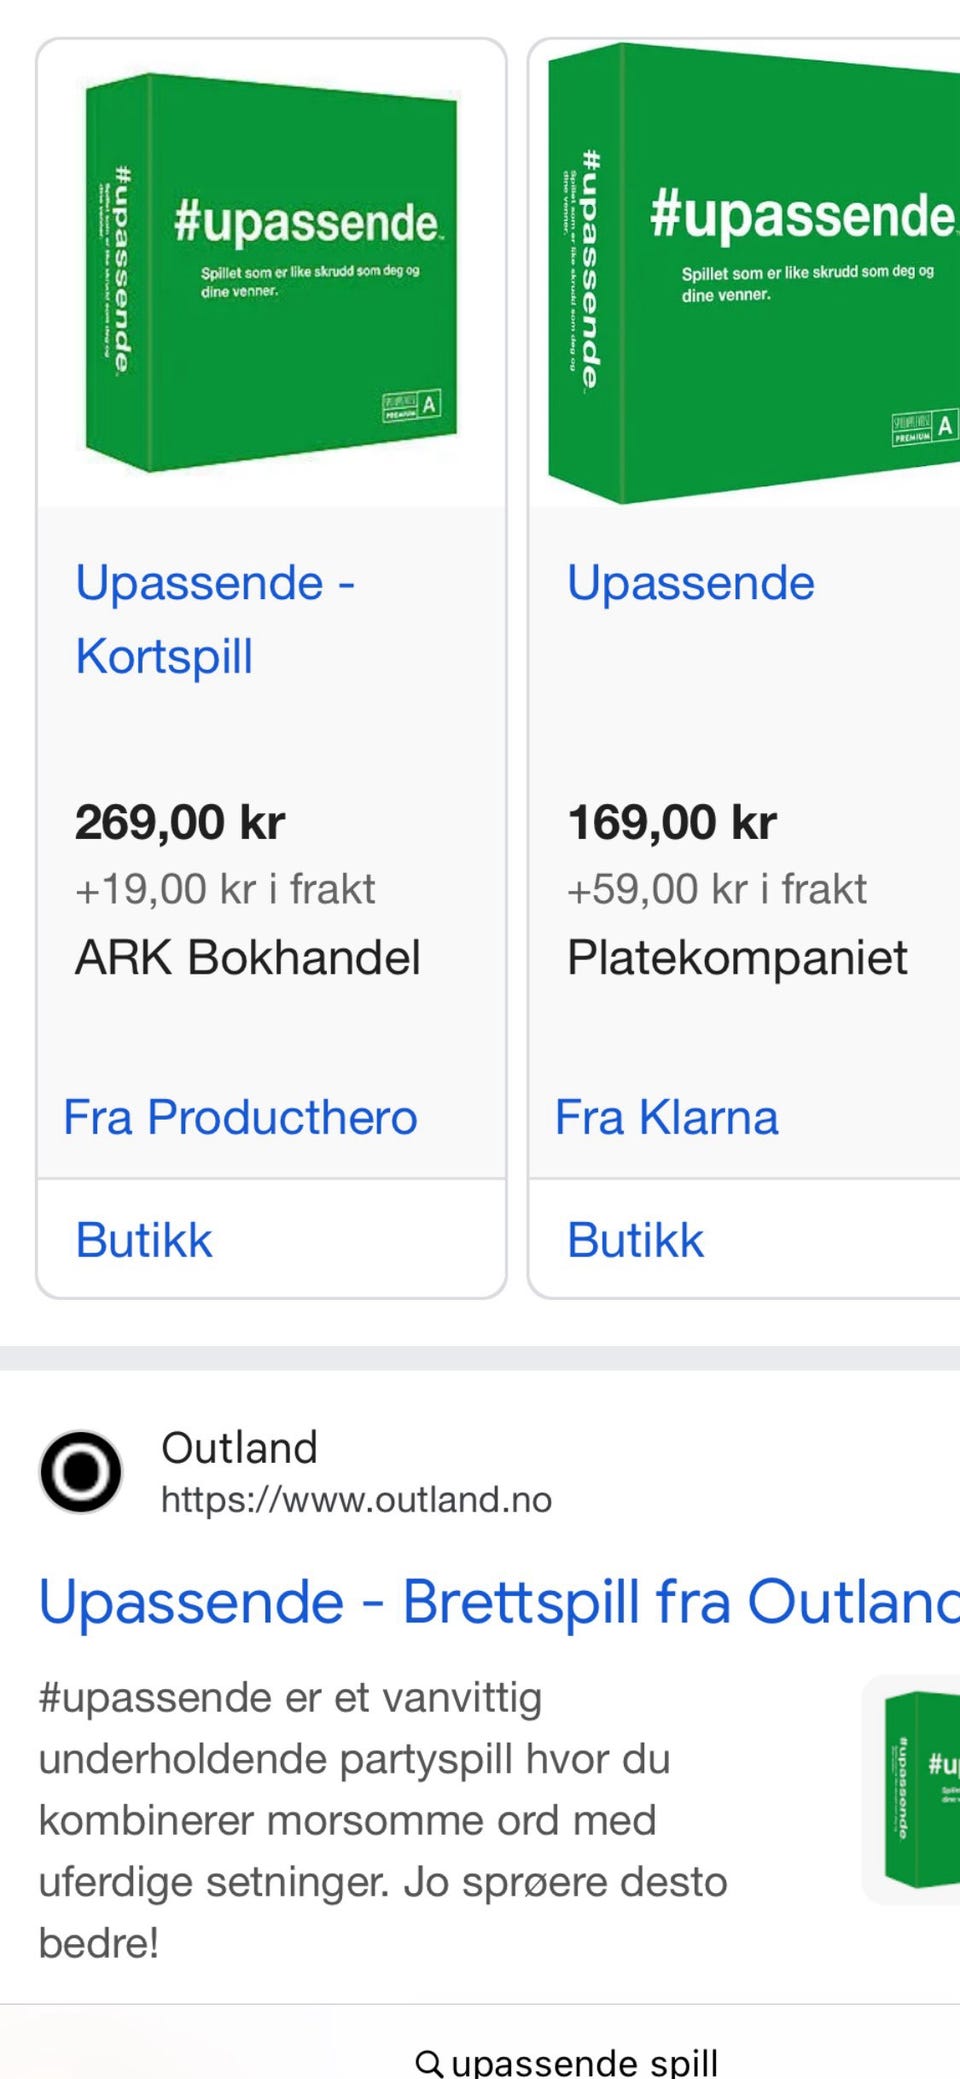Screen dimensions: 960x2079
Task: Click the "Fra Producthero" link
Action: (240, 1117)
